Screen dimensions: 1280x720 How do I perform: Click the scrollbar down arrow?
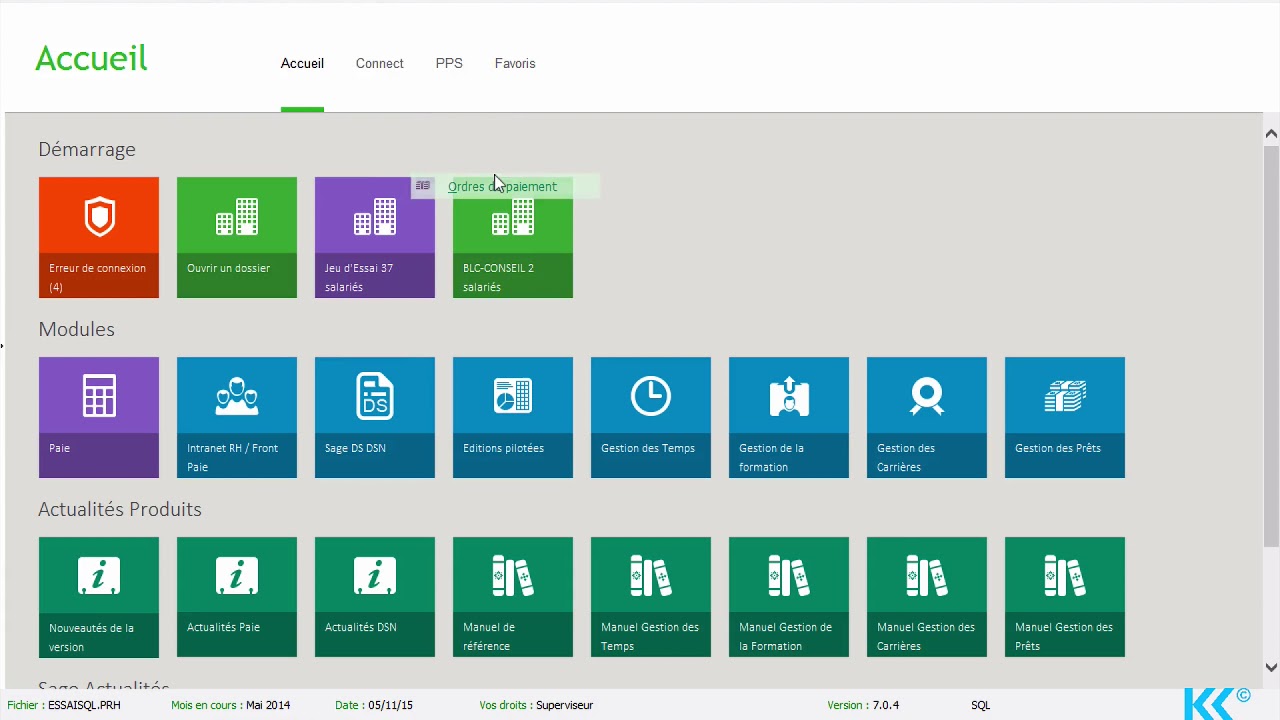coord(1271,667)
